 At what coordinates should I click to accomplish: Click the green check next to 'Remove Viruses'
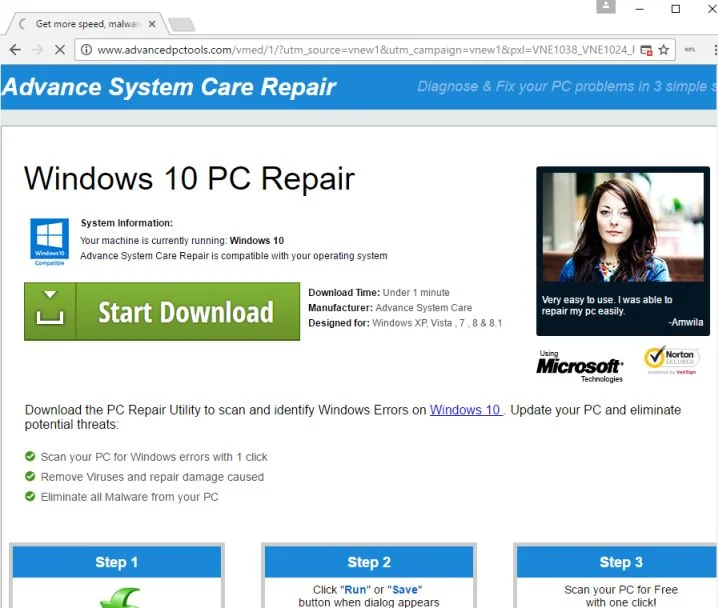[x=30, y=477]
